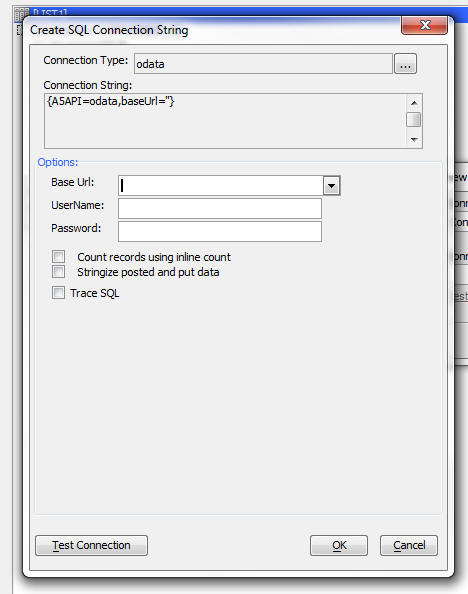Viewport: 468px width, 594px height.
Task: Click the Connection Type field showing odata
Action: (263, 64)
